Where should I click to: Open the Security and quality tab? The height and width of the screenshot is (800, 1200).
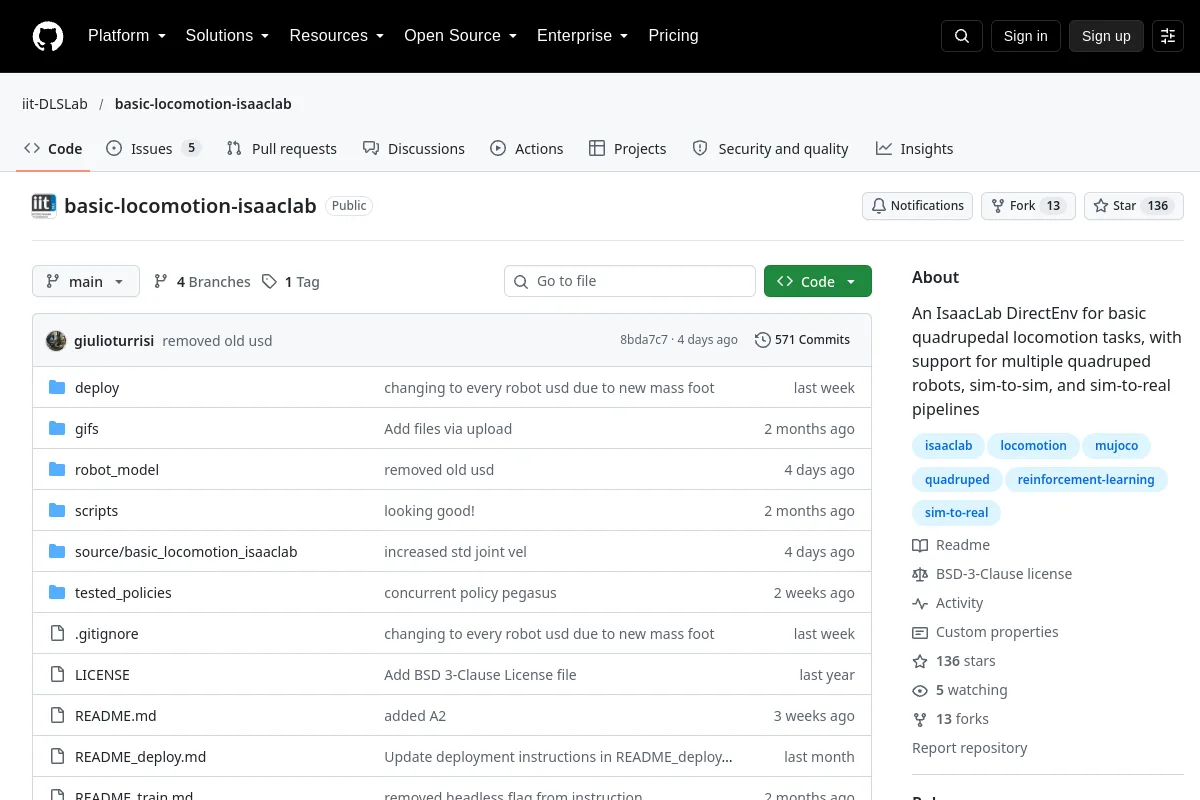[x=771, y=149]
